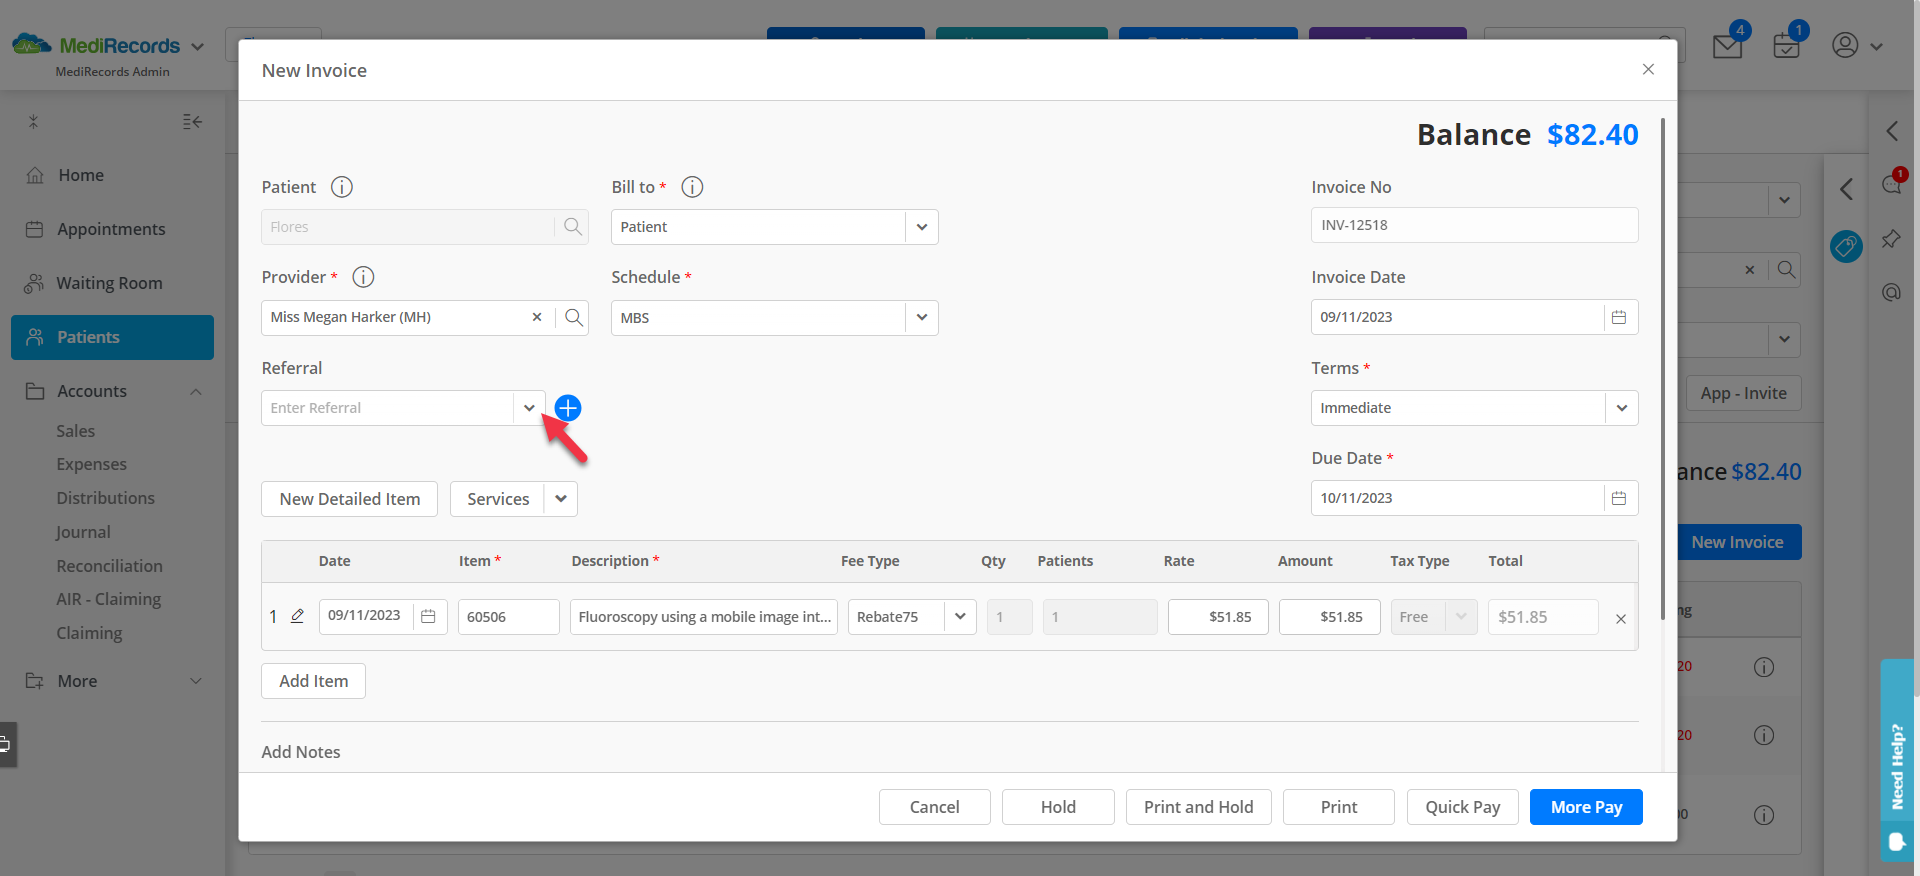
Task: Click the More Pay button
Action: (1587, 807)
